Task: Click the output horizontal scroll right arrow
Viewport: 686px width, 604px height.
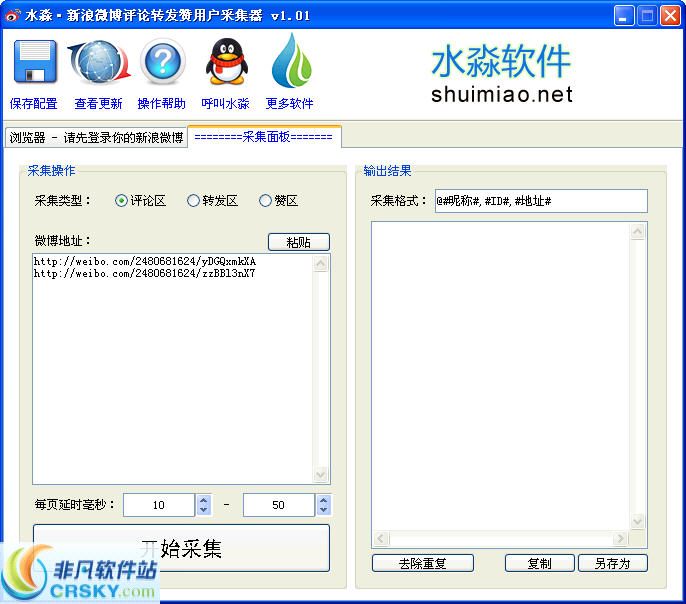Action: click(x=620, y=538)
